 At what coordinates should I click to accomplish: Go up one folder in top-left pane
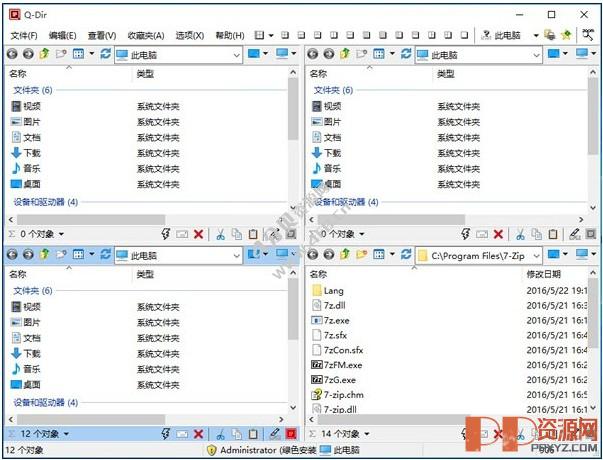(44, 54)
